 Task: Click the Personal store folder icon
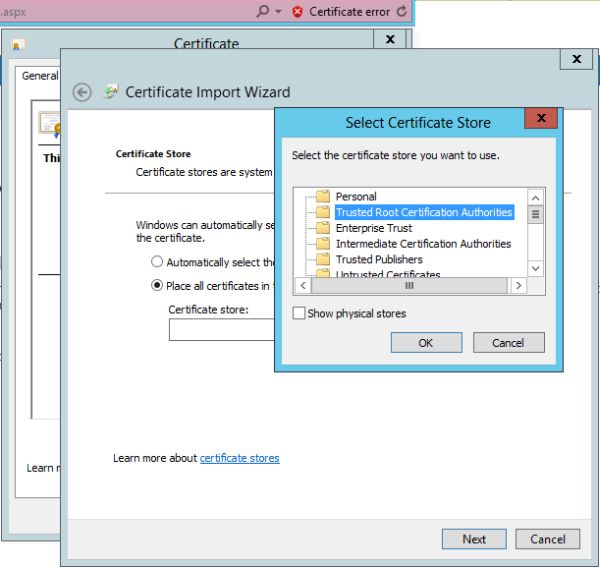(322, 197)
